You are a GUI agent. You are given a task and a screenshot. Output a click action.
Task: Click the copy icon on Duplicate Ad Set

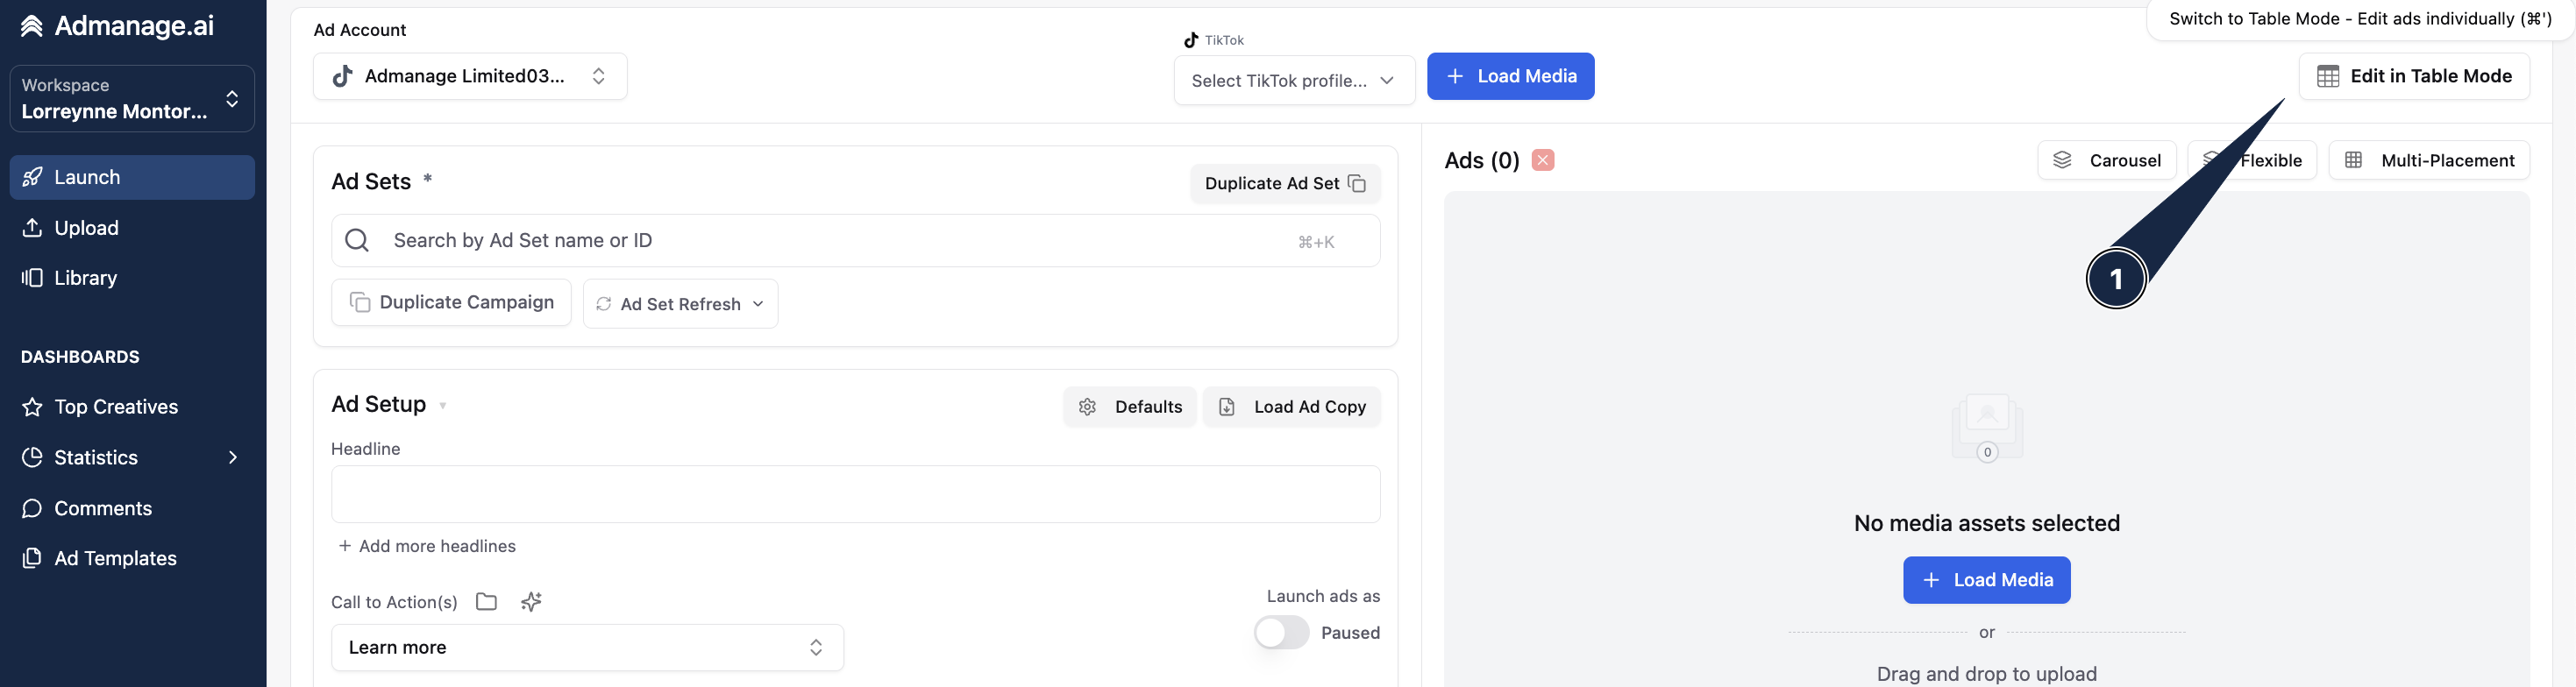pos(1357,183)
